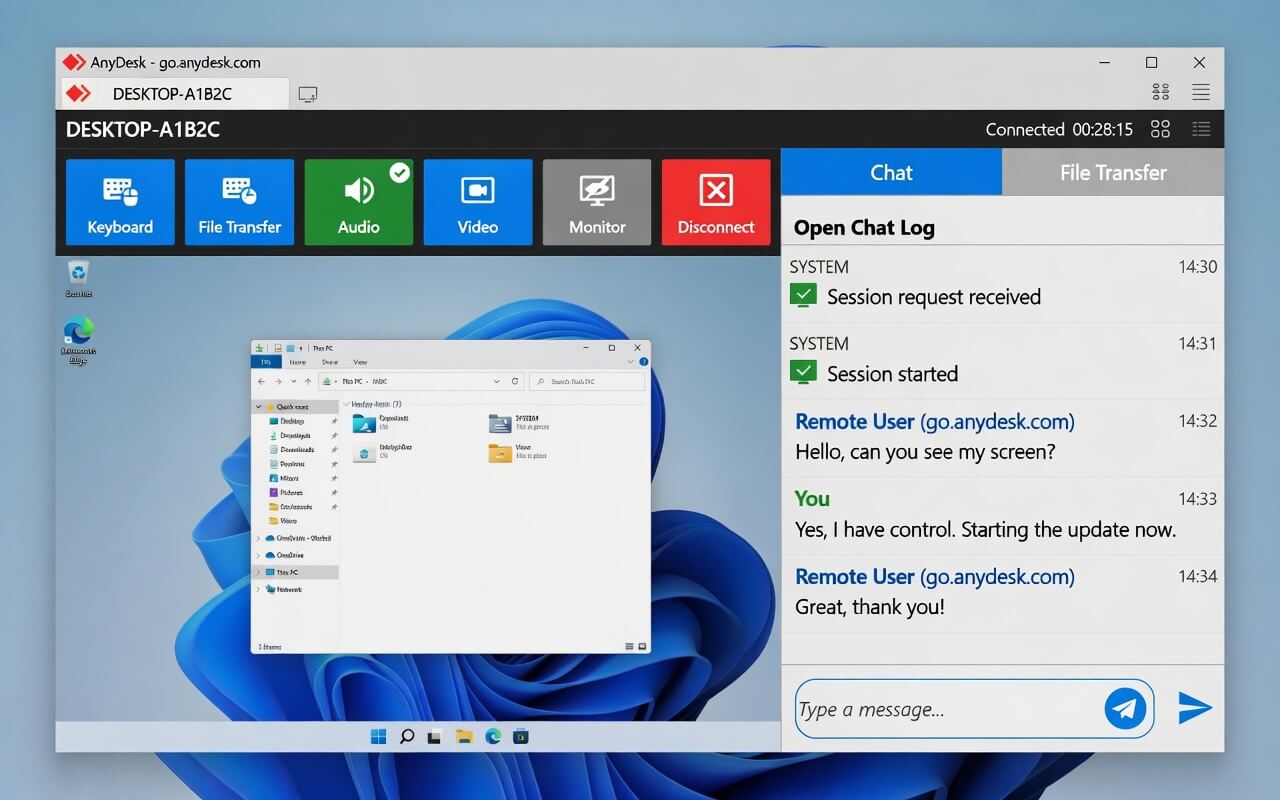Click the green check icon beside Session started
The height and width of the screenshot is (800, 1280).
click(803, 372)
